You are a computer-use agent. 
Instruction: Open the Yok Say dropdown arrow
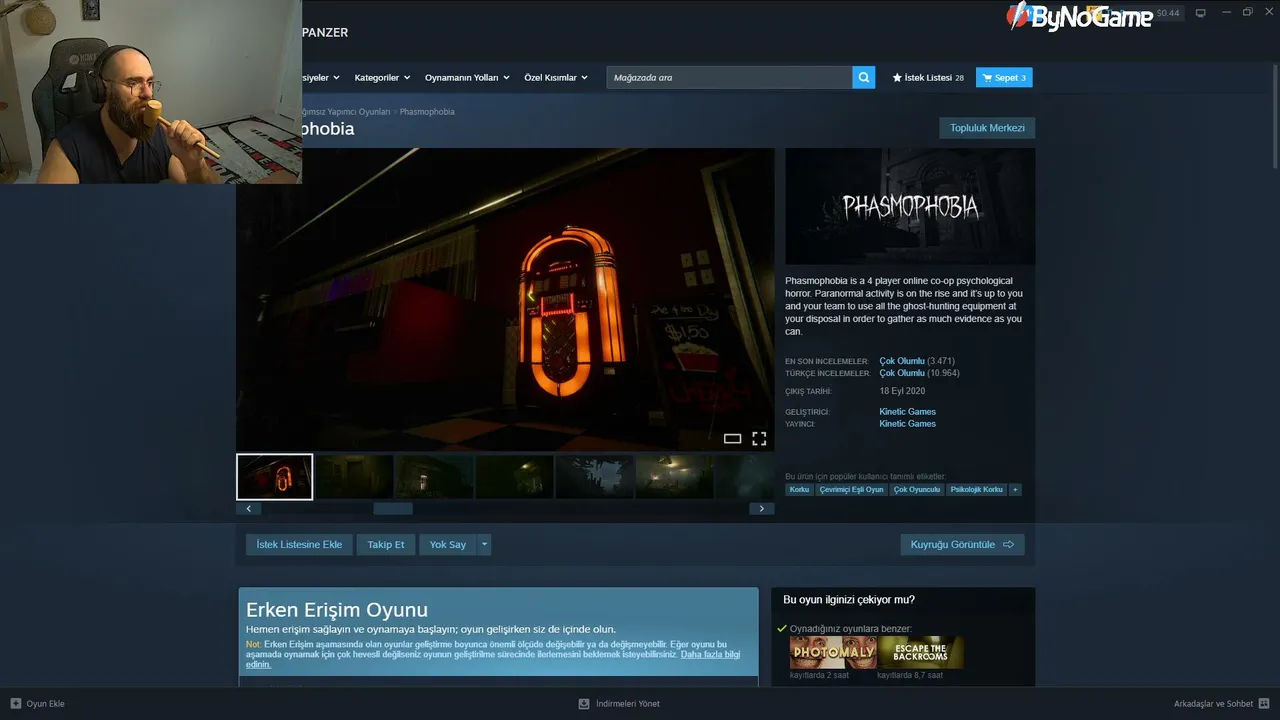[485, 544]
